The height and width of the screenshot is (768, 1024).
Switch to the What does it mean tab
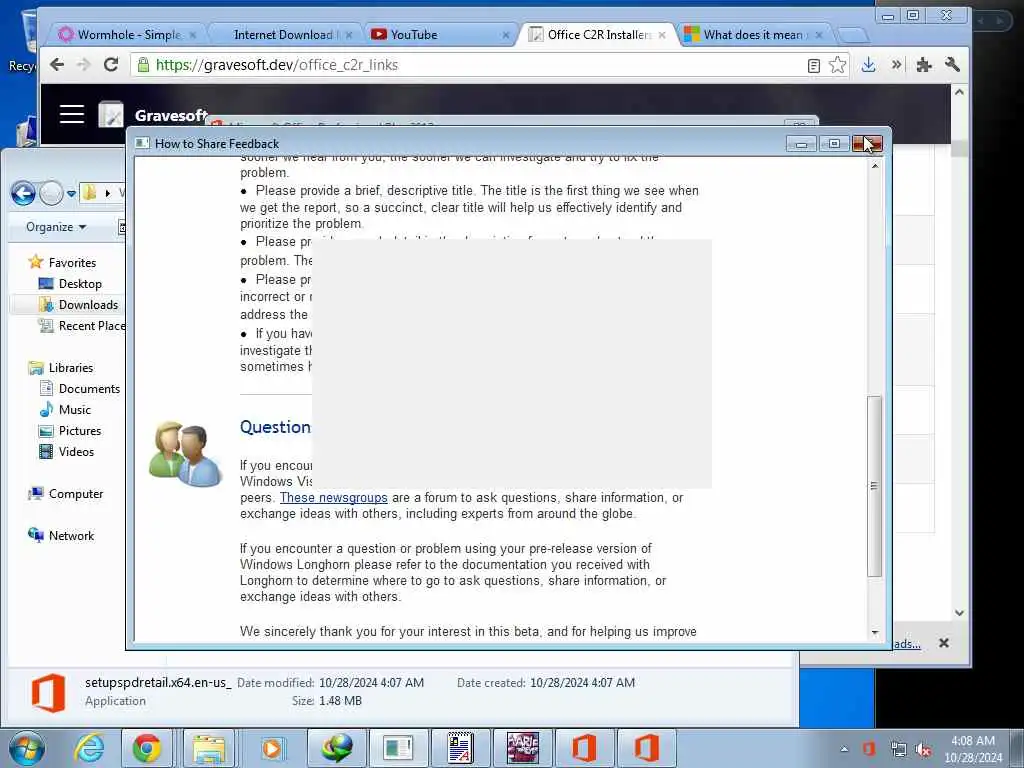[x=752, y=35]
